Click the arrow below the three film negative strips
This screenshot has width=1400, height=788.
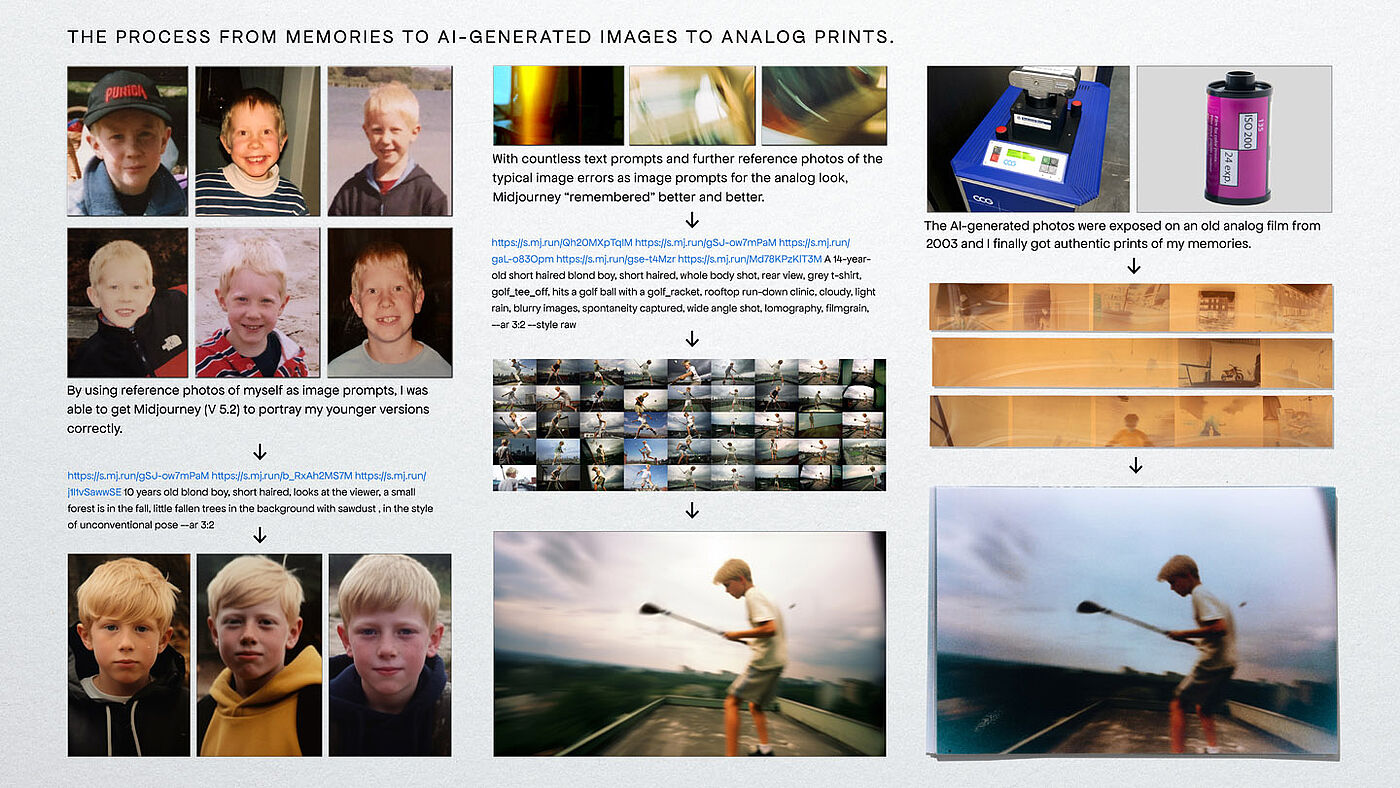point(1134,465)
